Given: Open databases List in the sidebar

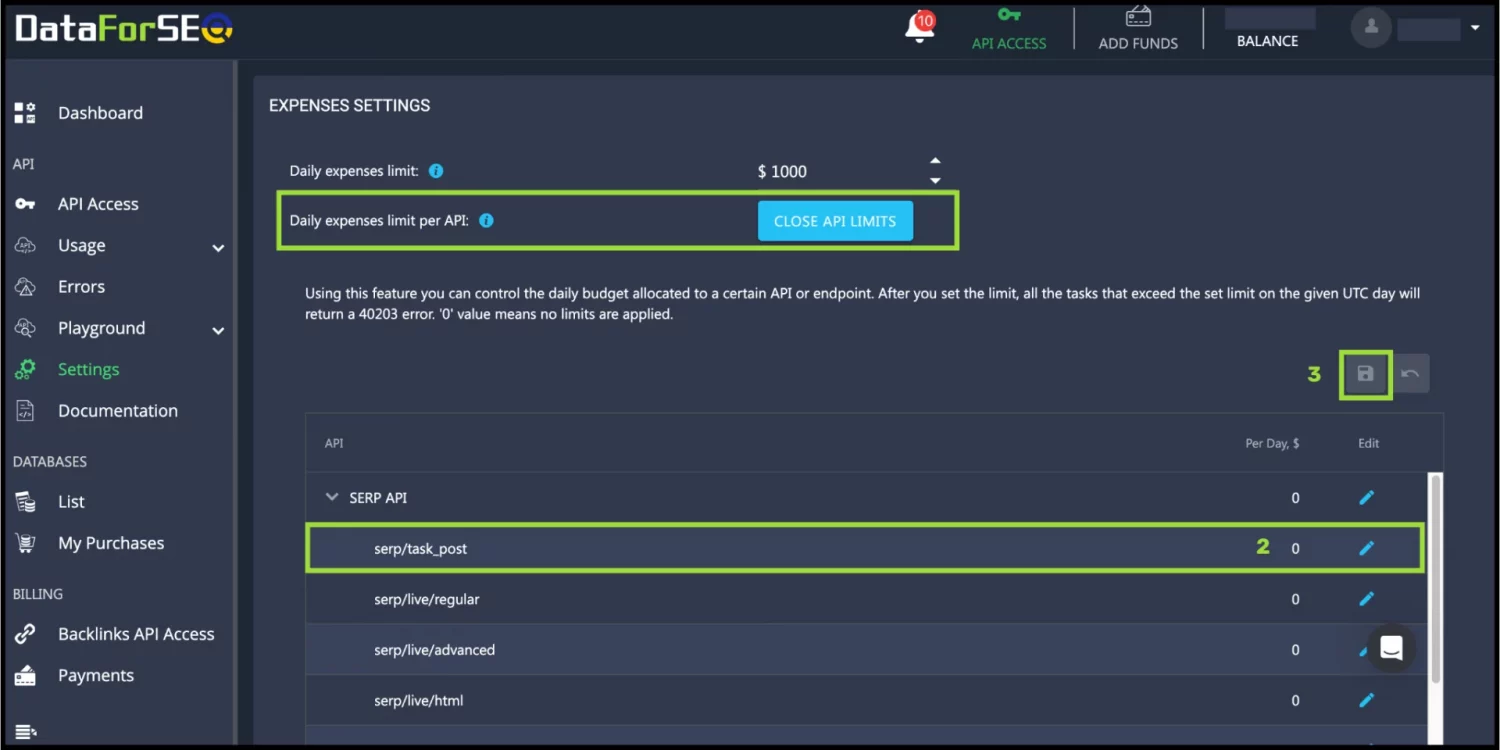Looking at the screenshot, I should (71, 502).
